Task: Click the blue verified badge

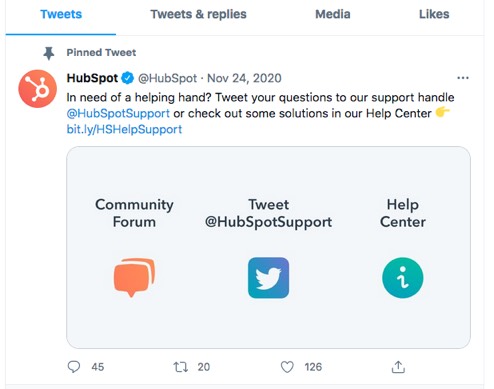Action: point(127,78)
